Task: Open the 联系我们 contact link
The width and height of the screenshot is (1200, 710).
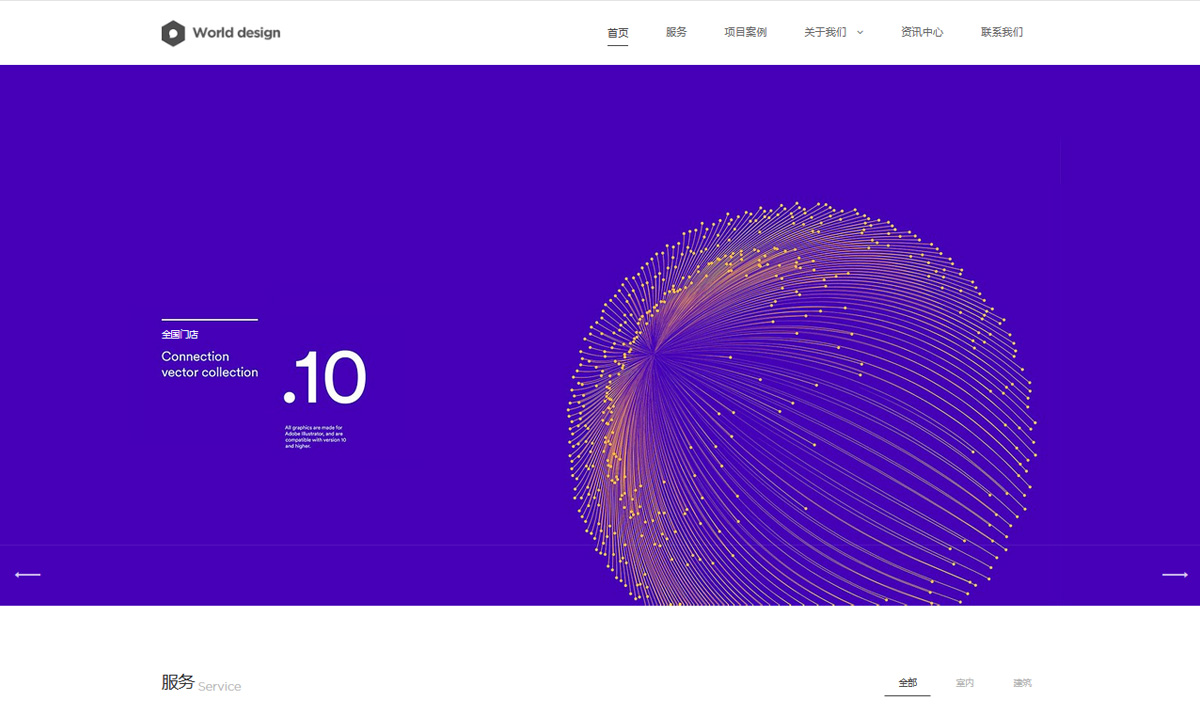Action: click(1001, 33)
